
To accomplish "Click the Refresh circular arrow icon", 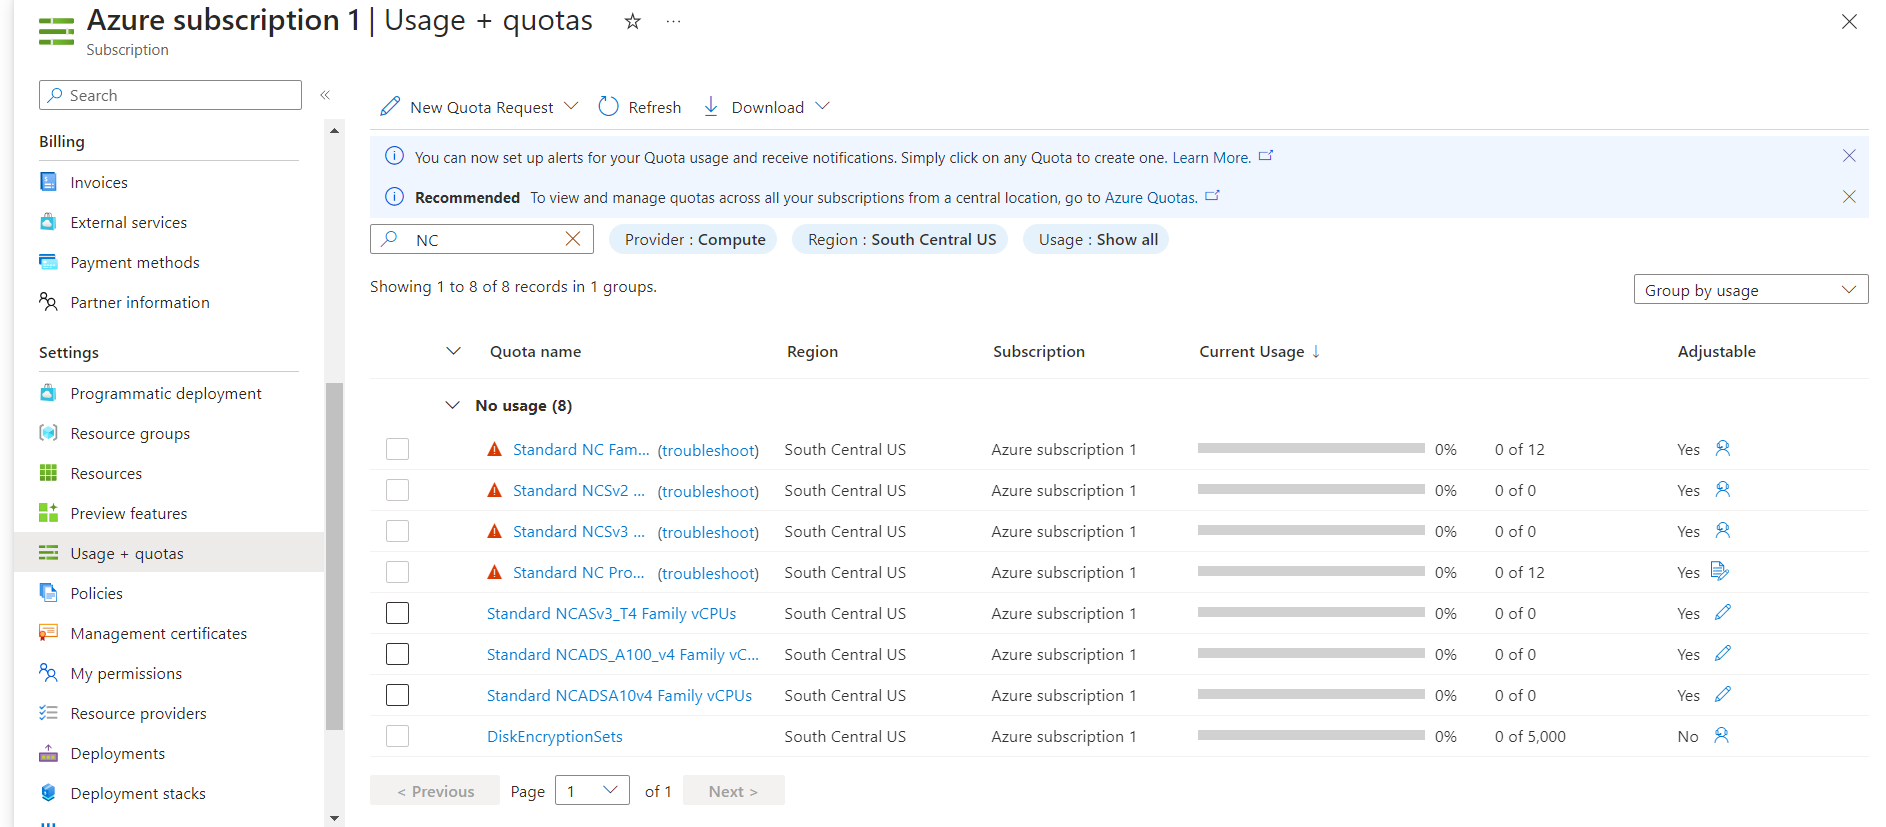I will 608,106.
